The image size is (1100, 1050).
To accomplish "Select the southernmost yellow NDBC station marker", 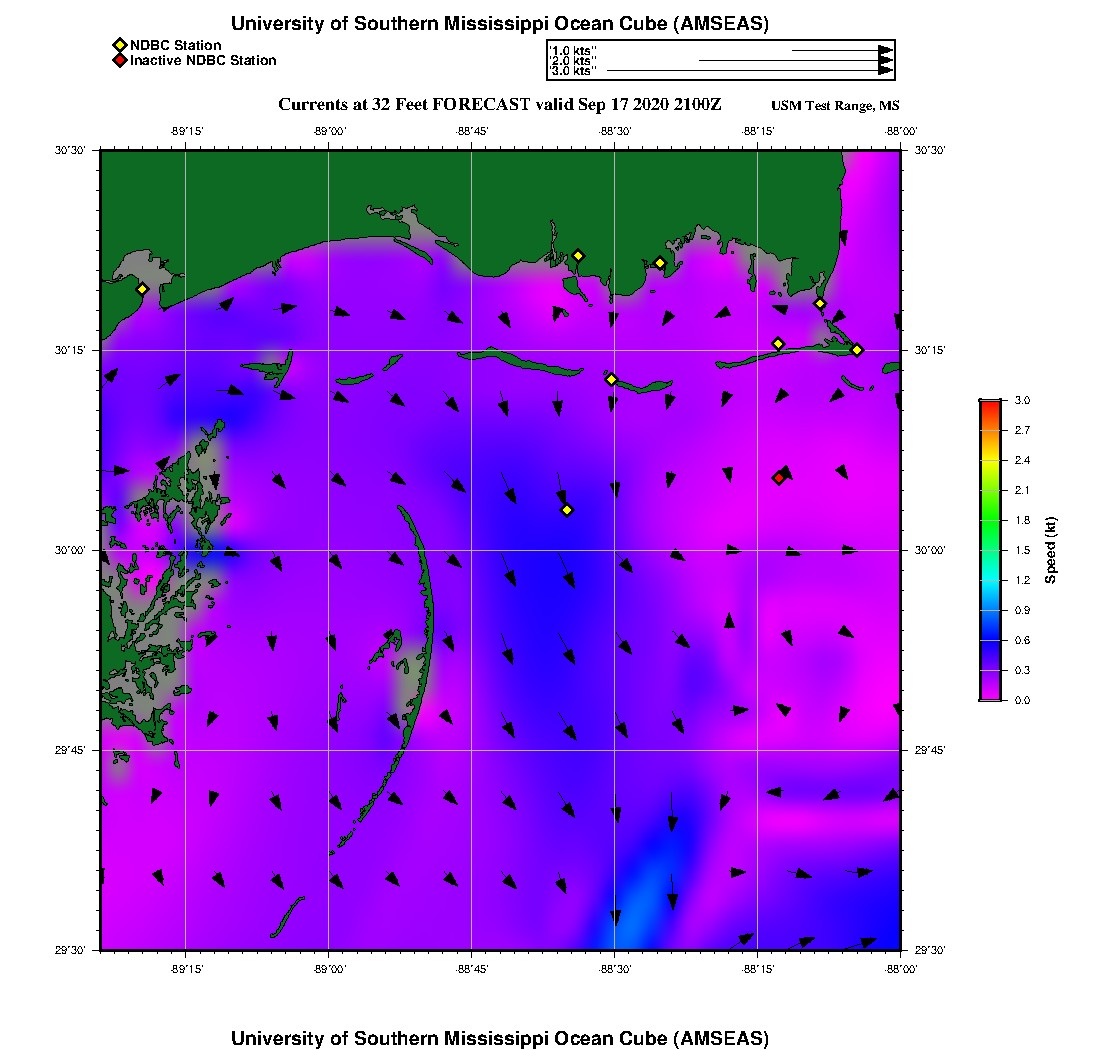I will click(567, 510).
